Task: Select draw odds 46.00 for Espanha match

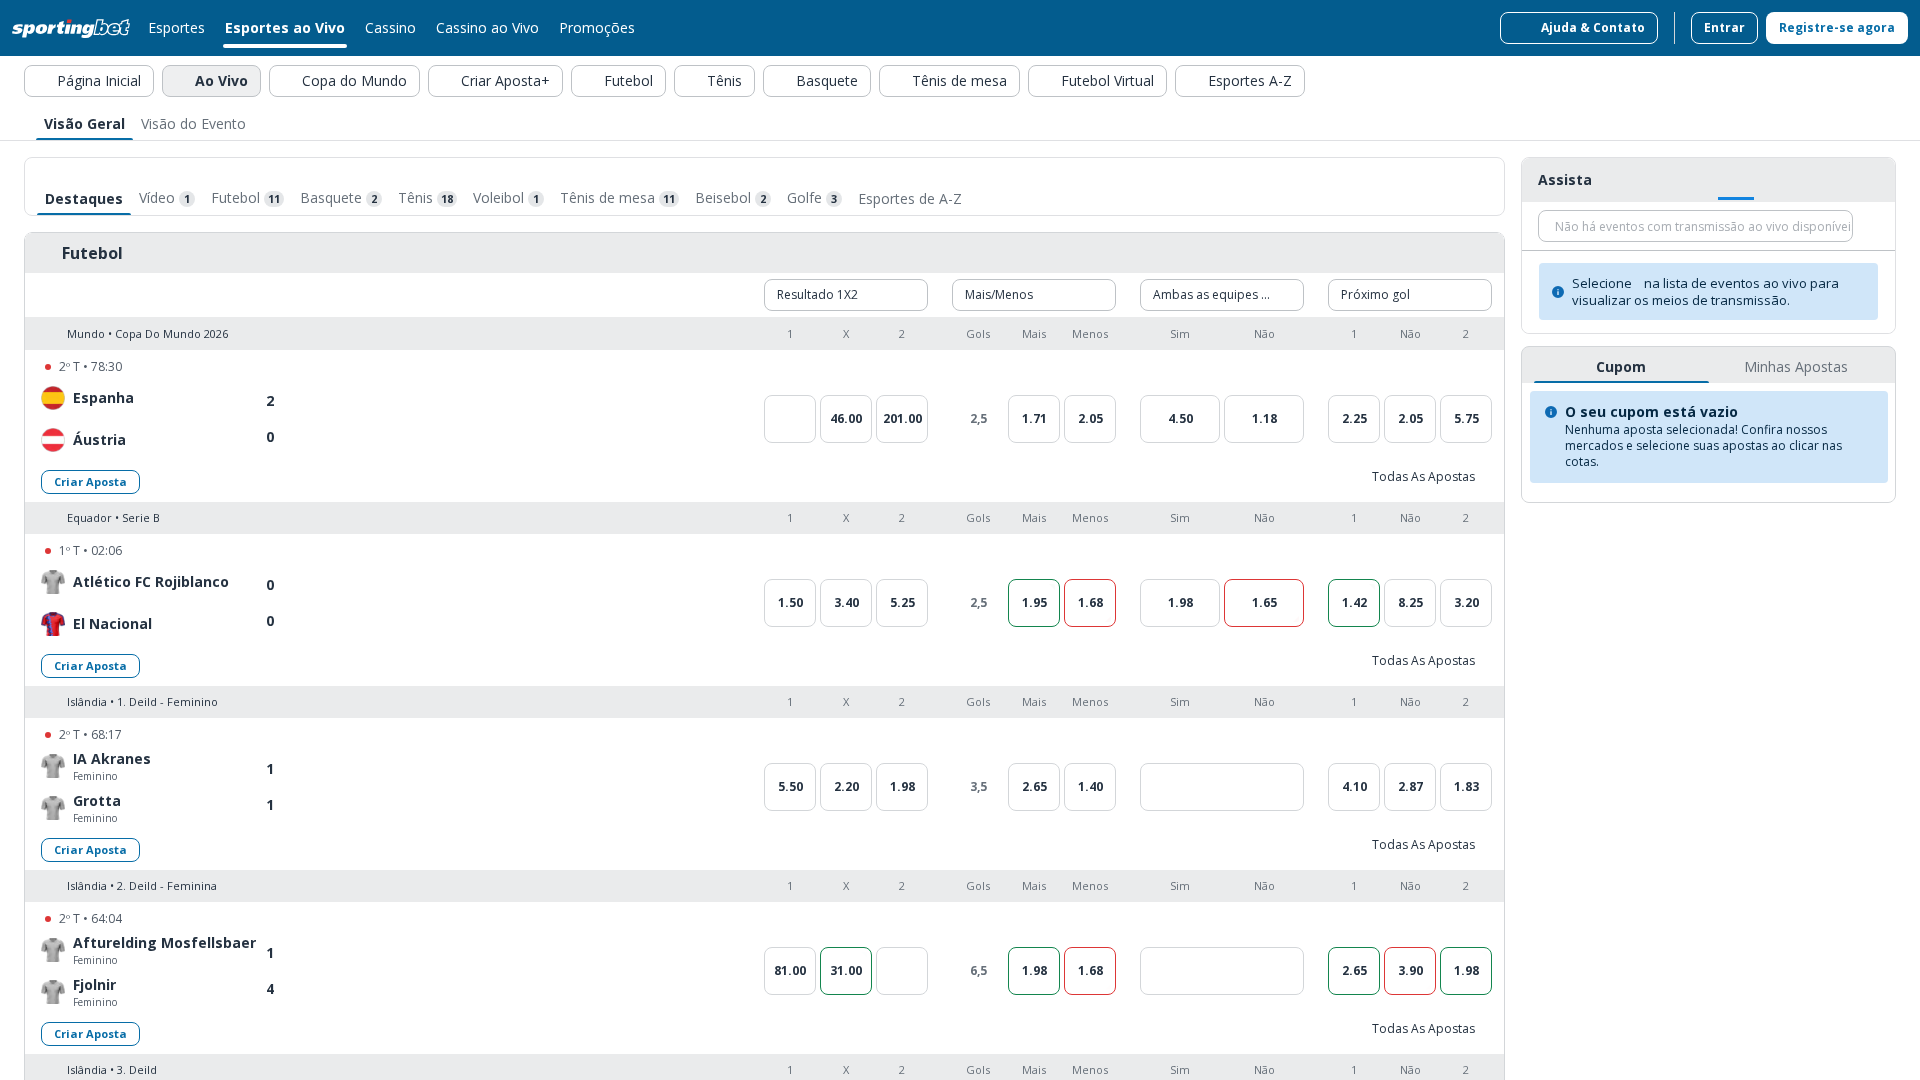Action: pos(846,419)
